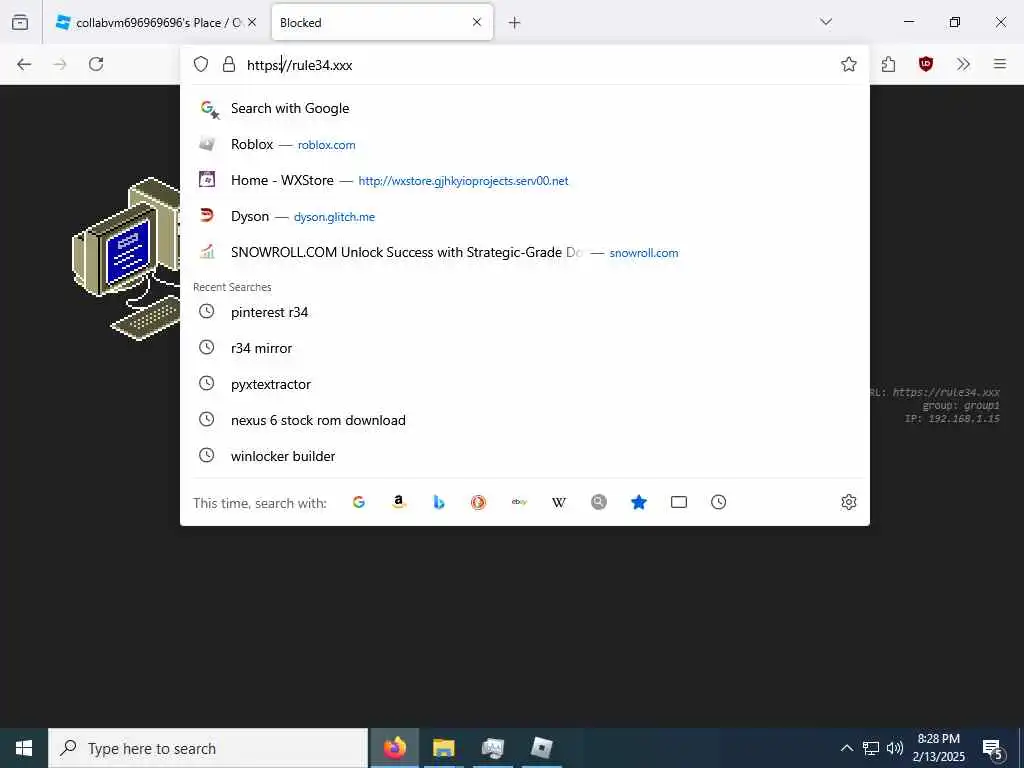Open the volume control tray icon
The width and height of the screenshot is (1024, 768).
point(895,748)
